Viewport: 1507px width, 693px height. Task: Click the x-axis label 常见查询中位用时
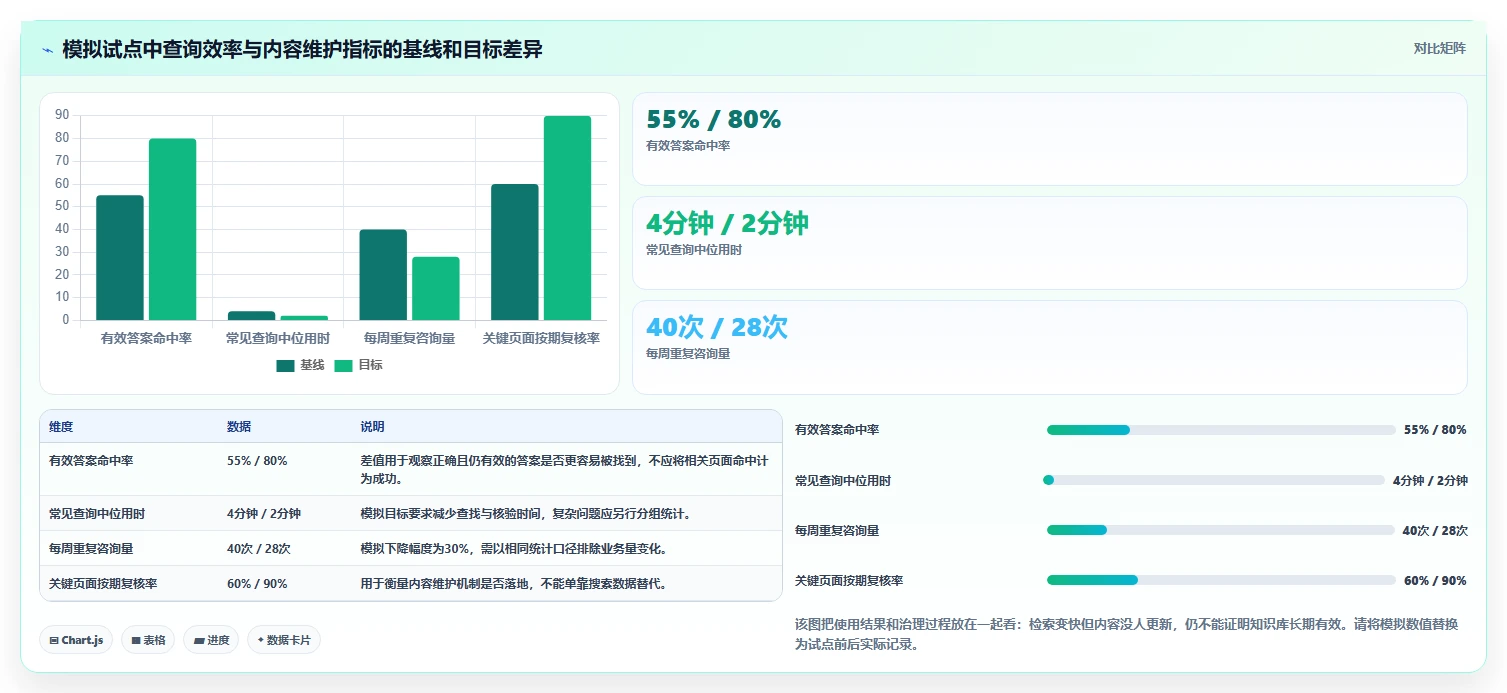278,339
